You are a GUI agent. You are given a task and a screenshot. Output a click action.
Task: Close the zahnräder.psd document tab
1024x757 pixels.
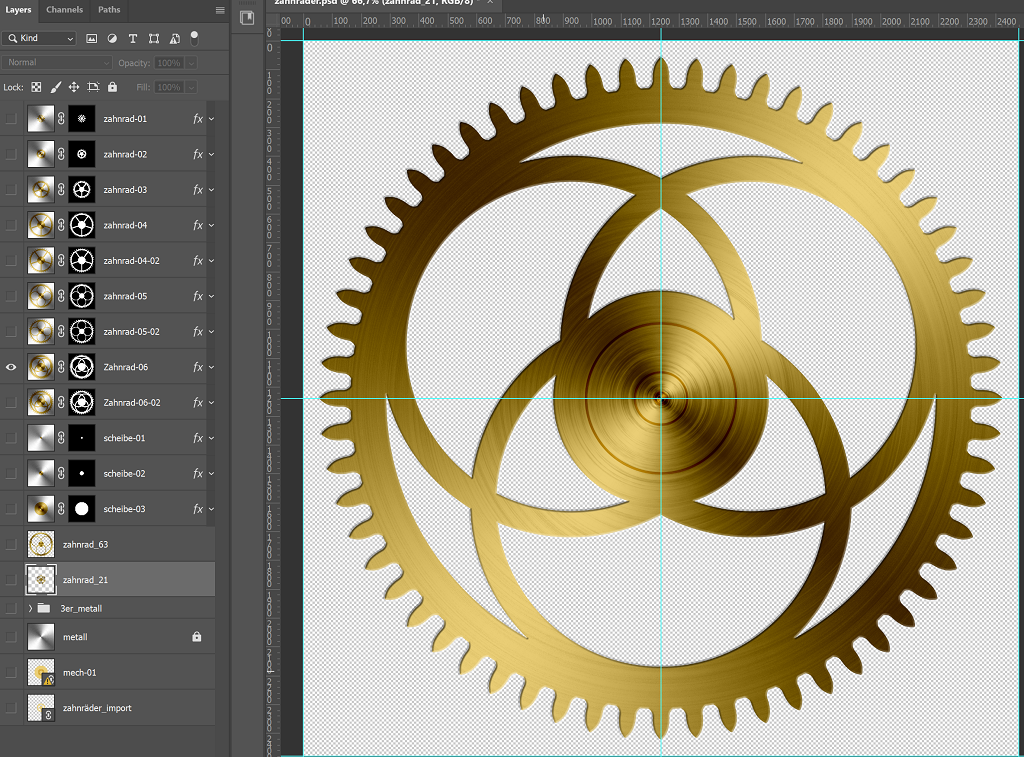(x=490, y=3)
